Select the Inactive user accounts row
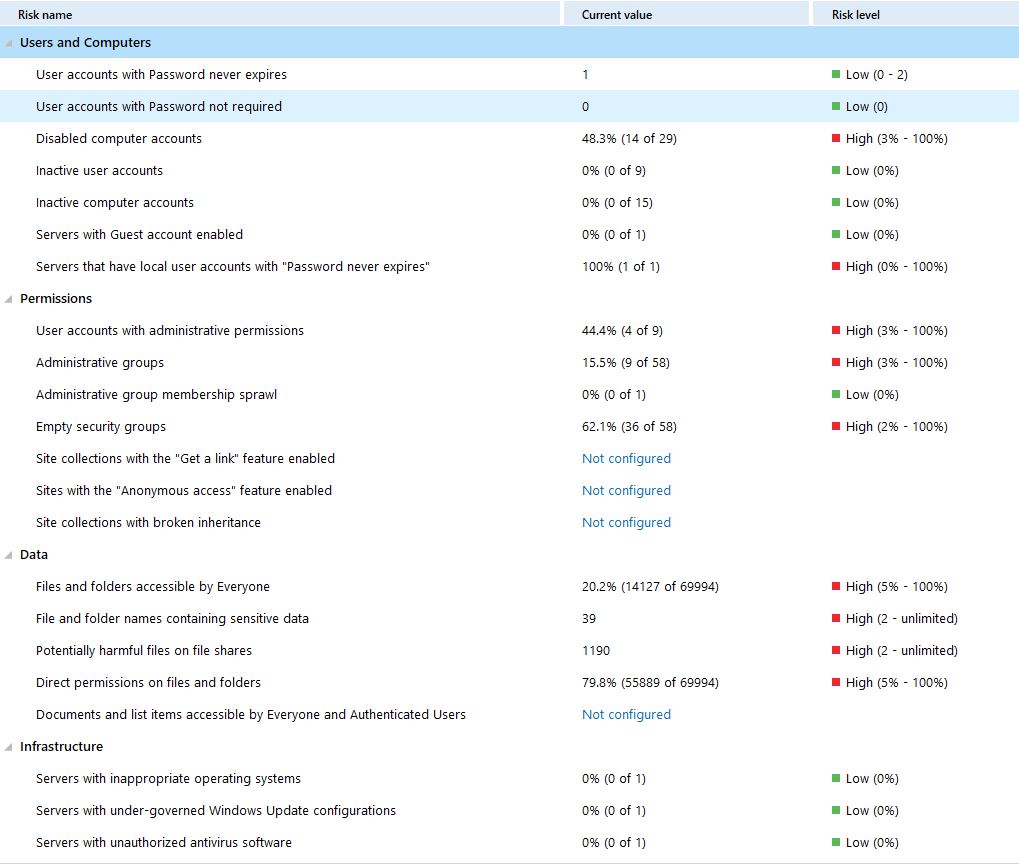 [510, 171]
